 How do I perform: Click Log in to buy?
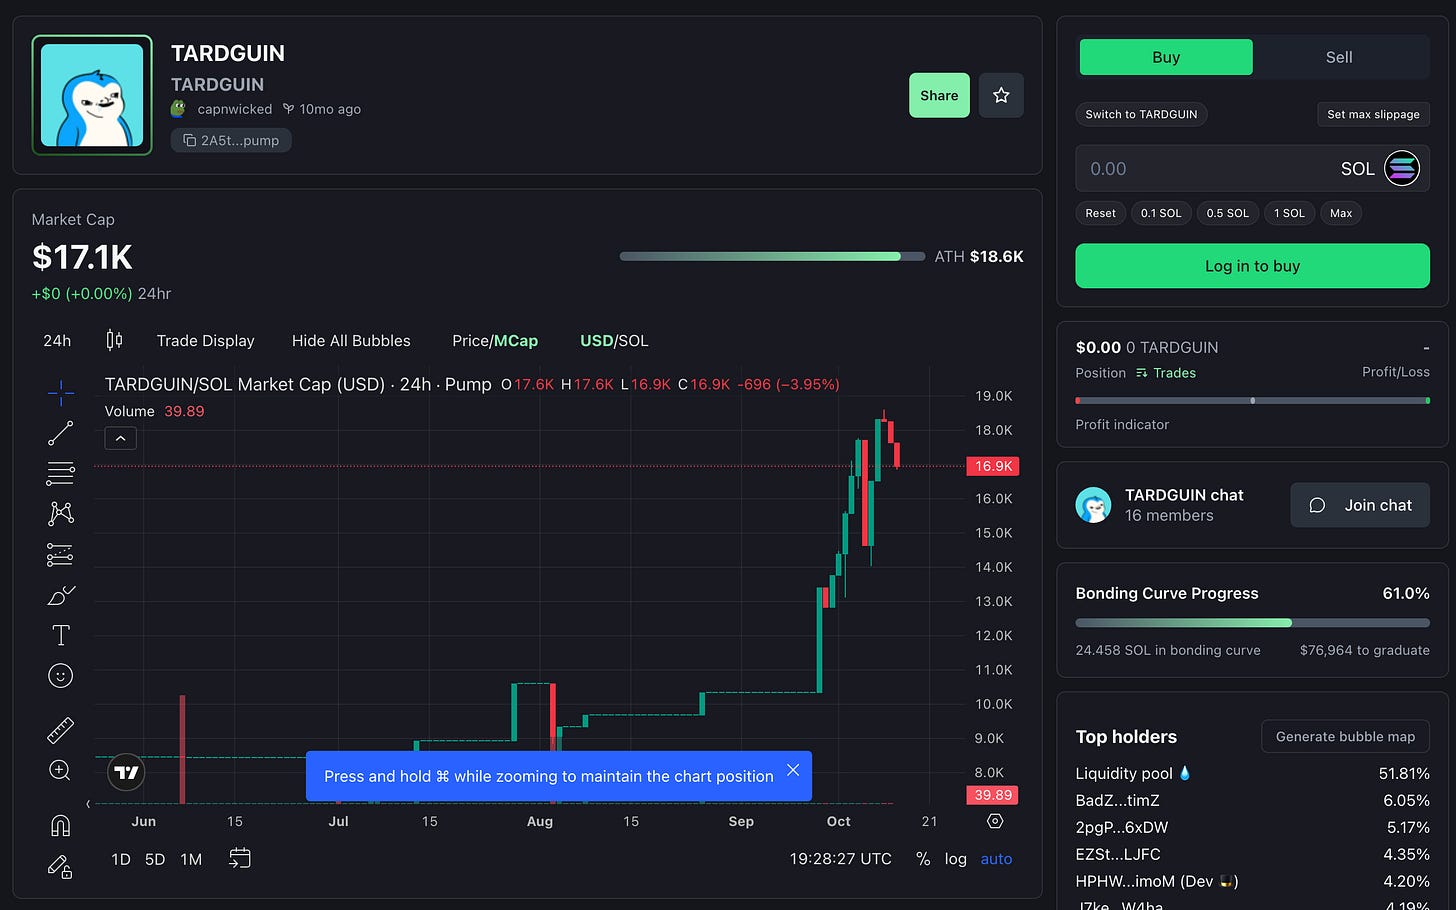coord(1252,266)
